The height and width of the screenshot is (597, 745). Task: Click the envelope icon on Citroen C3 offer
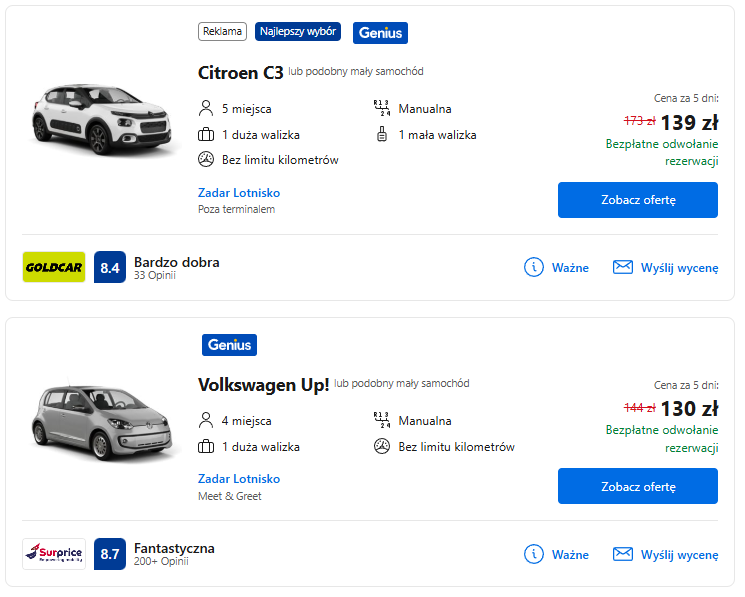pos(623,267)
